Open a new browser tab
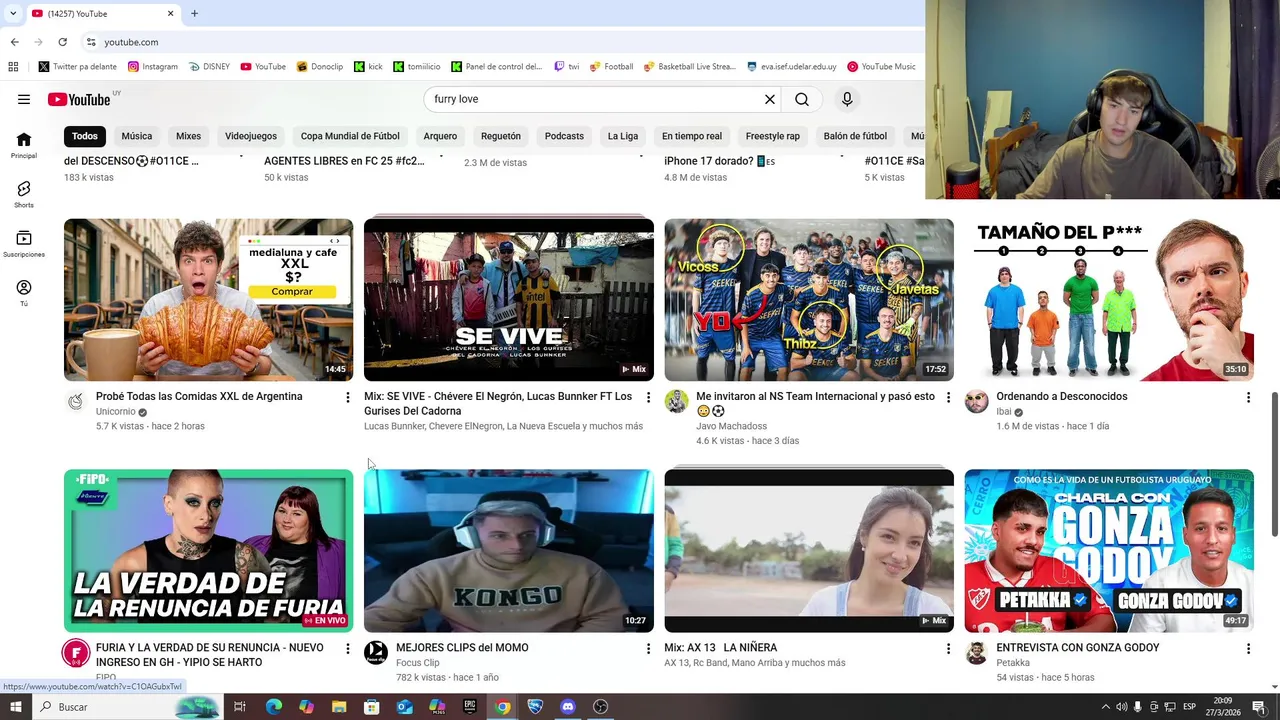1280x720 pixels. pyautogui.click(x=194, y=14)
